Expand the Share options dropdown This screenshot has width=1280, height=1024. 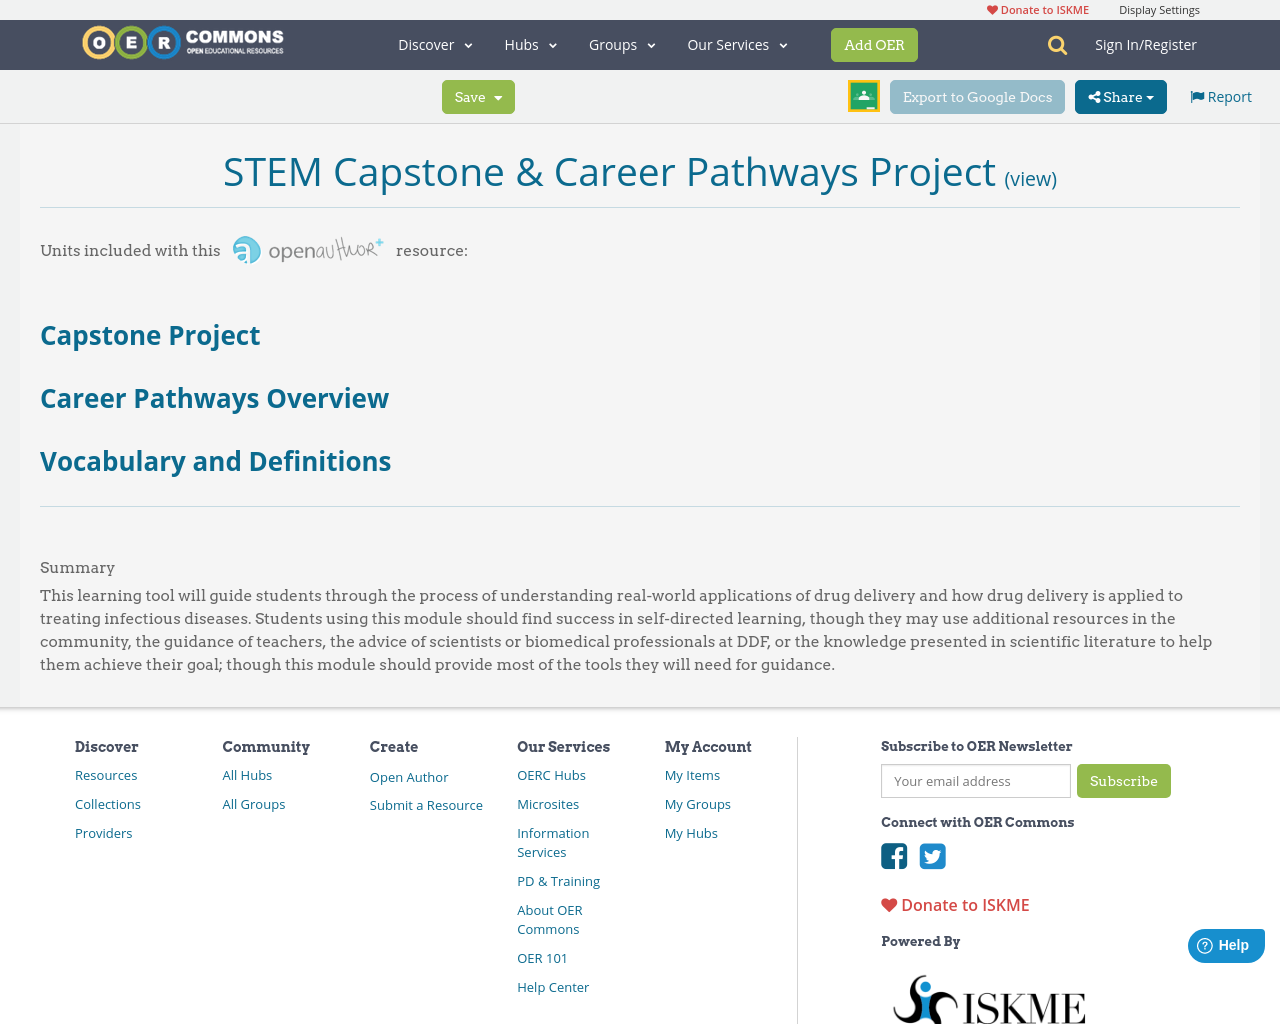(x=1120, y=95)
